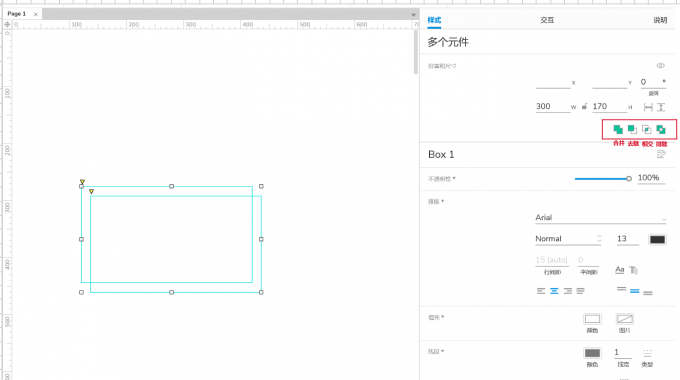
Task: Click the Subtract (去除) shapes icon
Action: tap(632, 129)
